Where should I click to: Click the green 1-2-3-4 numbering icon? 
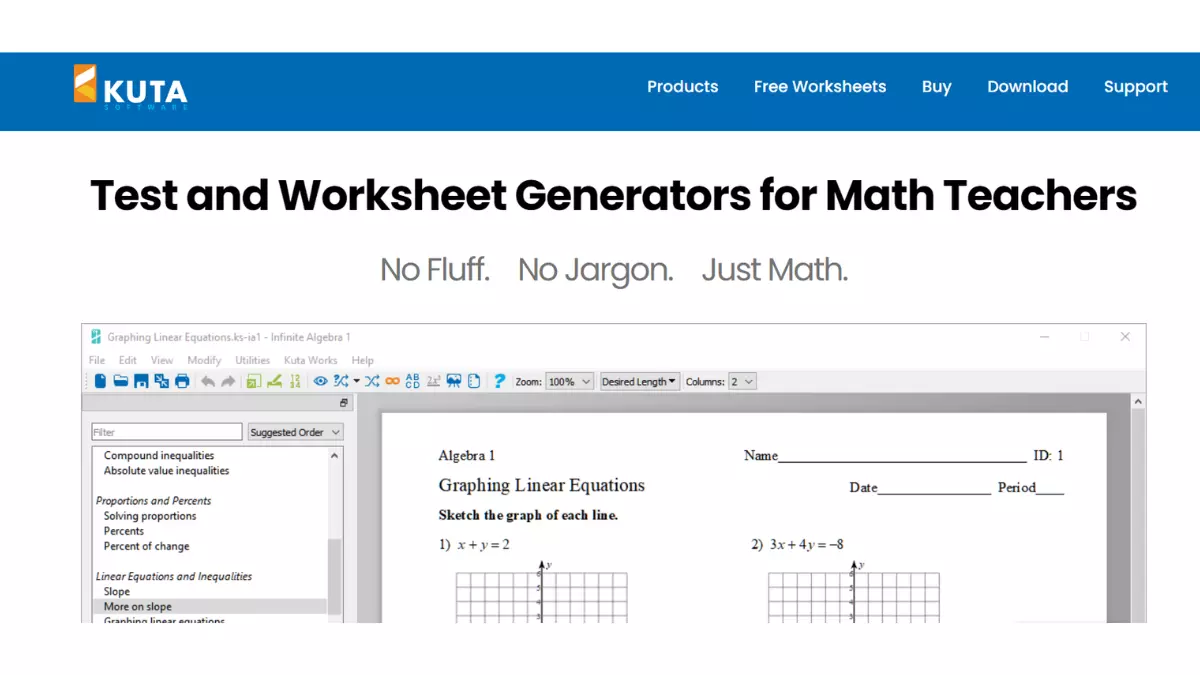(x=295, y=381)
